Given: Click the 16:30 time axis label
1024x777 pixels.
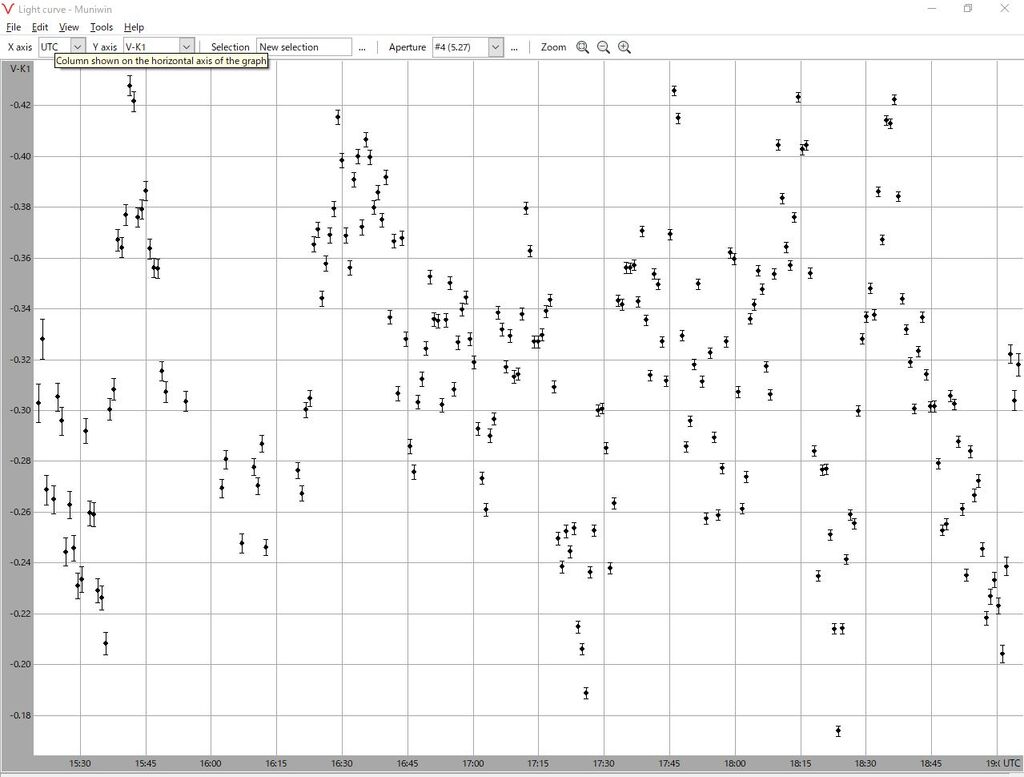Looking at the screenshot, I should click(342, 763).
